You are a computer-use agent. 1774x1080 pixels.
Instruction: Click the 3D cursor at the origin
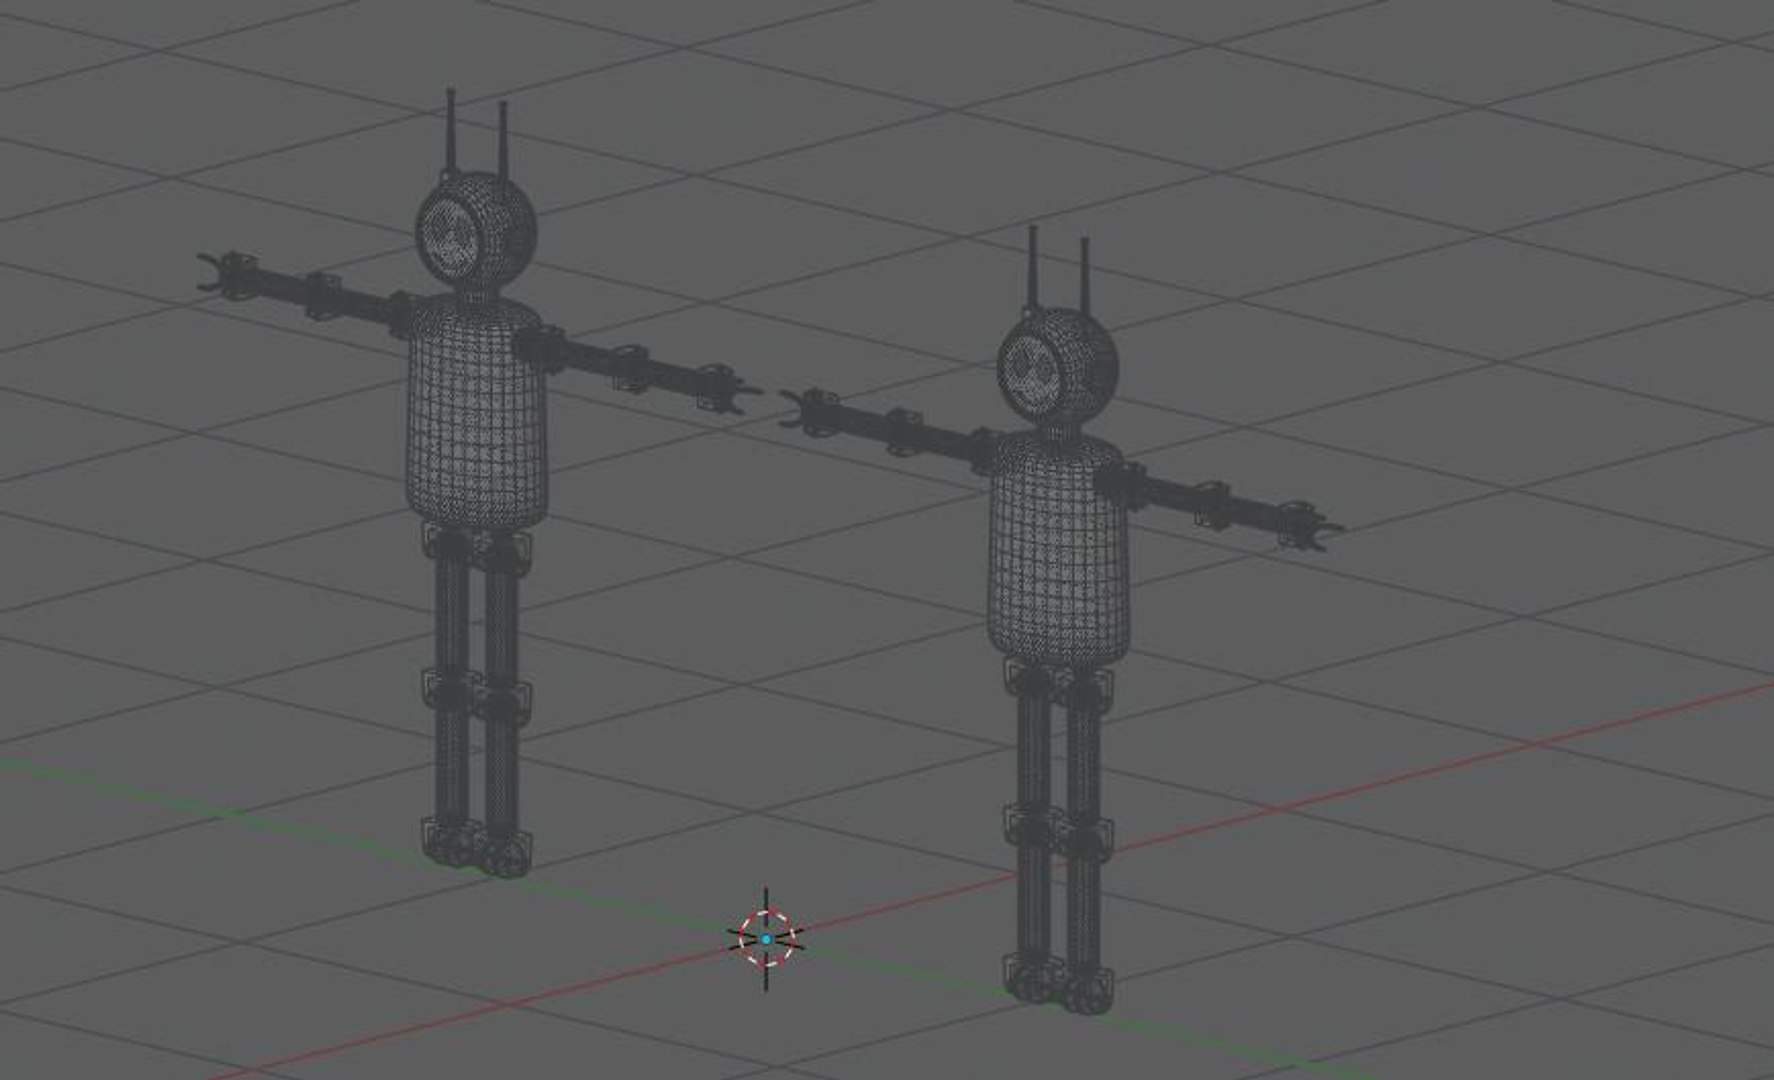[766, 939]
